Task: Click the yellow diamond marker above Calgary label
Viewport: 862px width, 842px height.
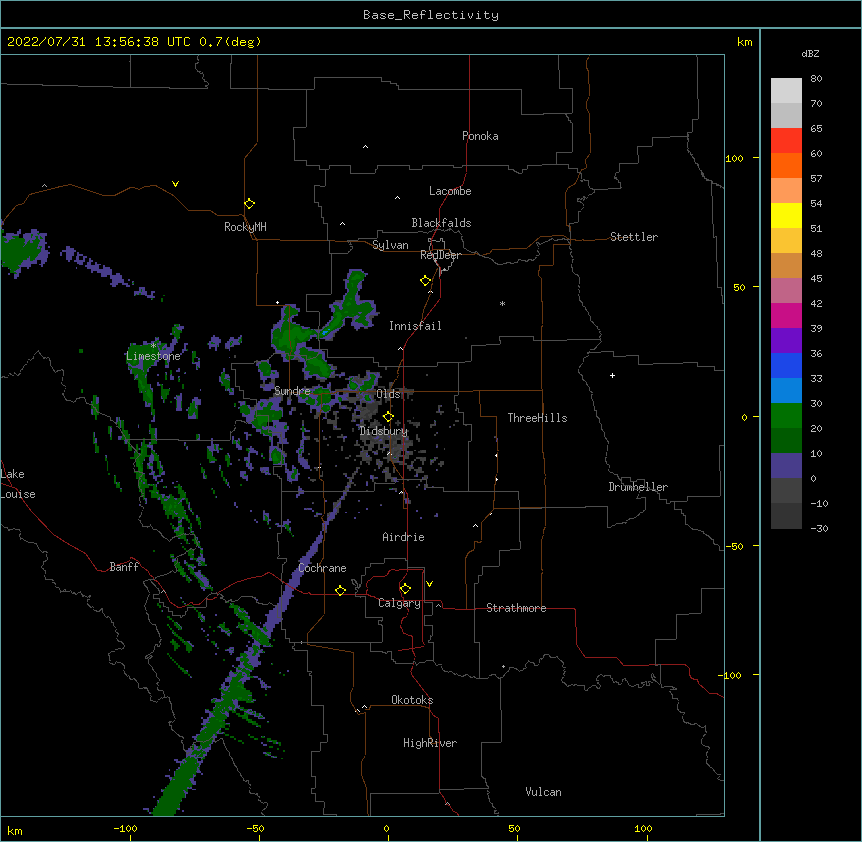Action: pos(405,588)
